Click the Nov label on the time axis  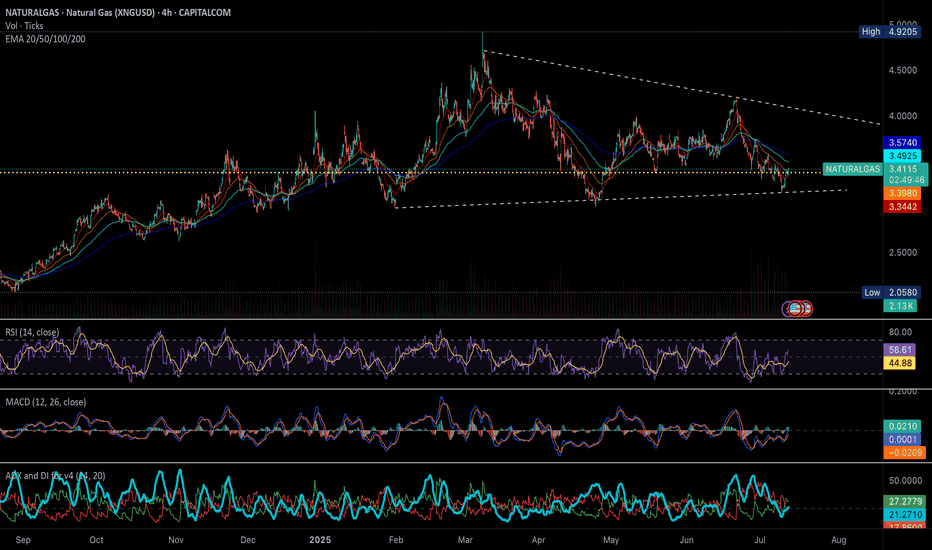[x=176, y=540]
